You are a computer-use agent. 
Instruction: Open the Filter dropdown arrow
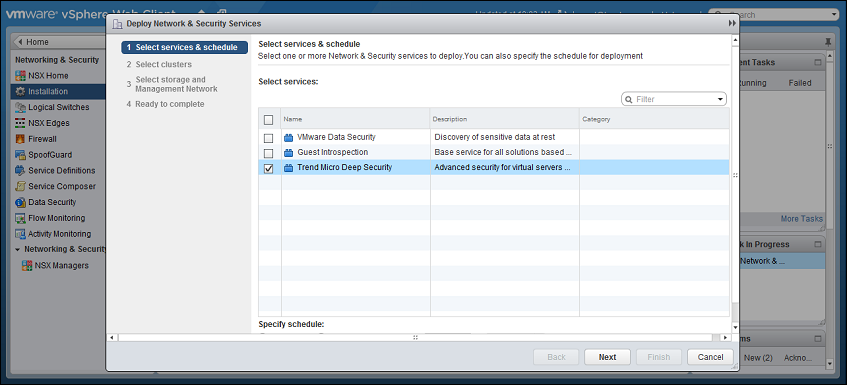pos(720,99)
